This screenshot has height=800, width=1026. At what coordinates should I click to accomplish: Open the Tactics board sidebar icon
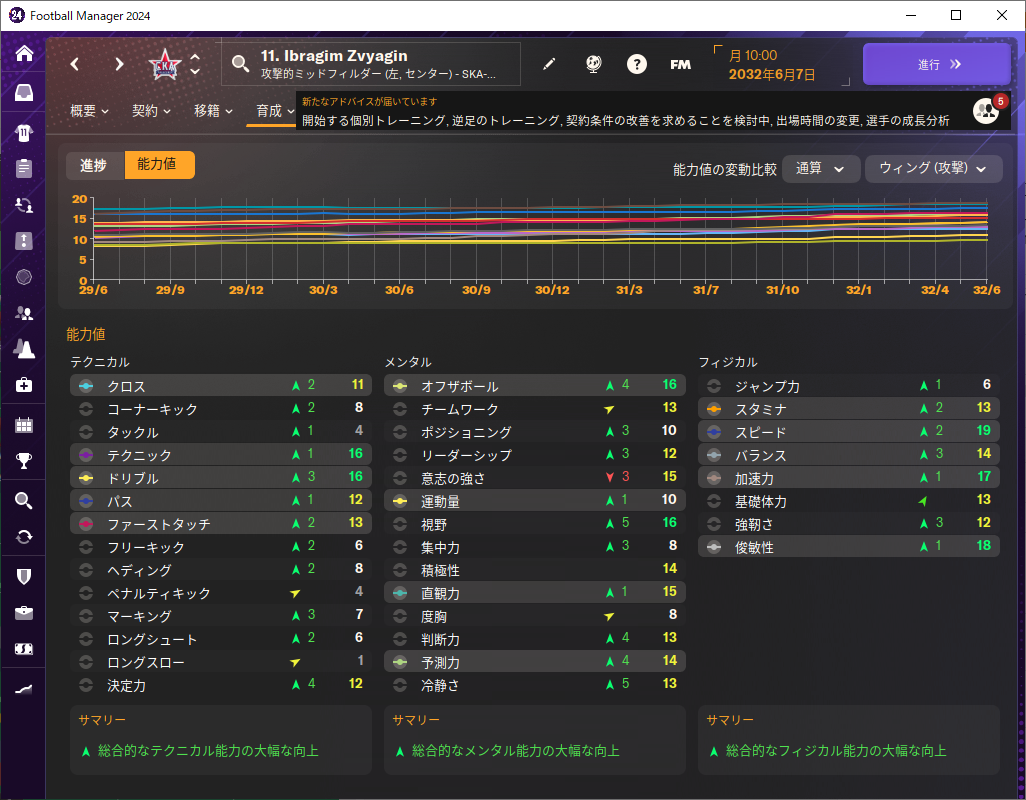tap(24, 241)
